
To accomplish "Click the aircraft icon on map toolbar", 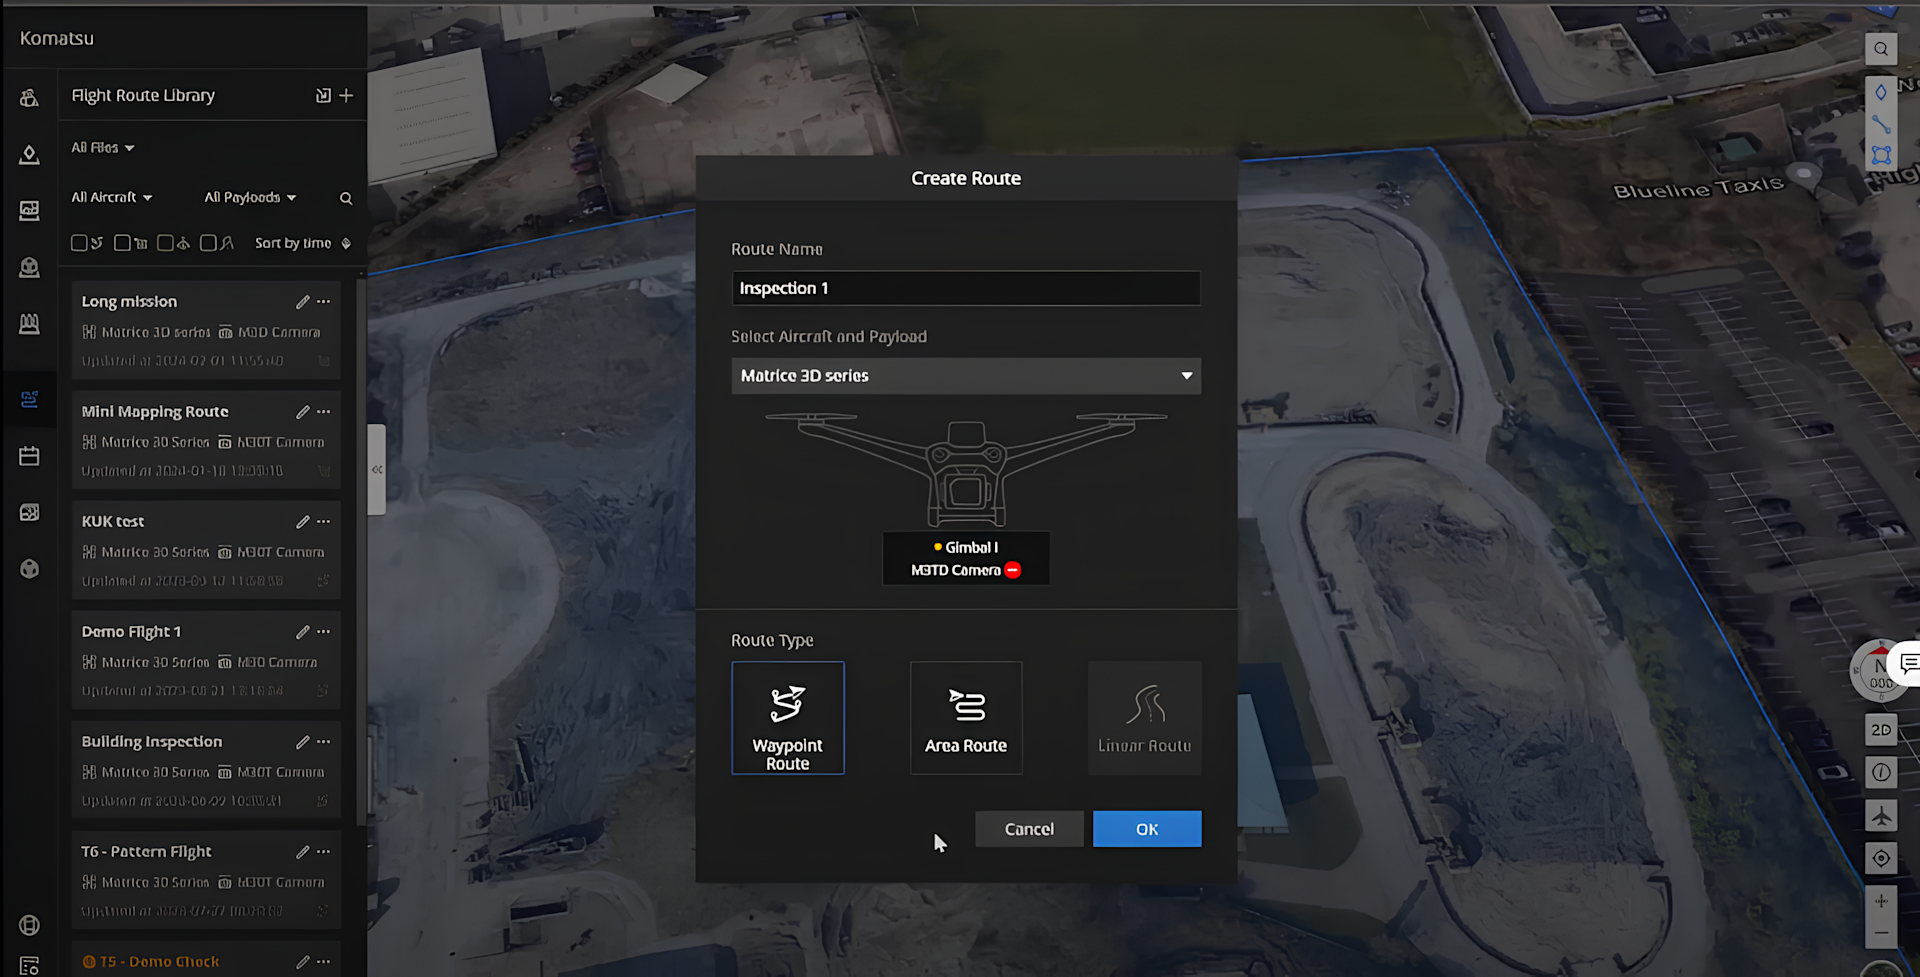I will point(1881,815).
